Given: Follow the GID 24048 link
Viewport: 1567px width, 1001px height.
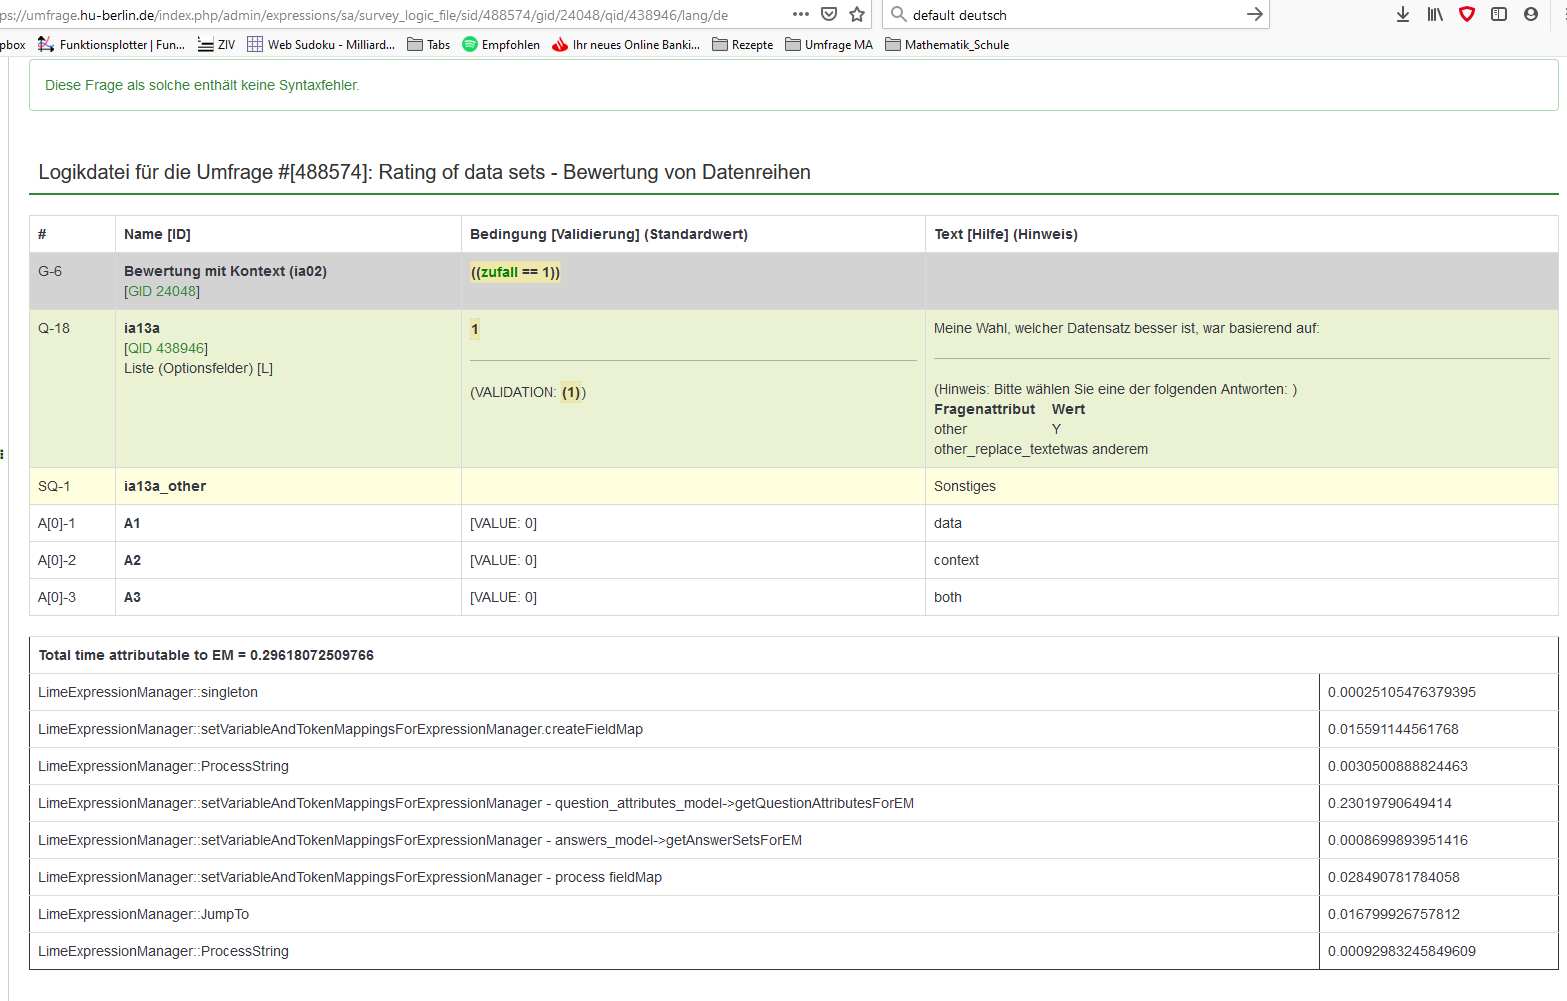Looking at the screenshot, I should click(x=162, y=291).
